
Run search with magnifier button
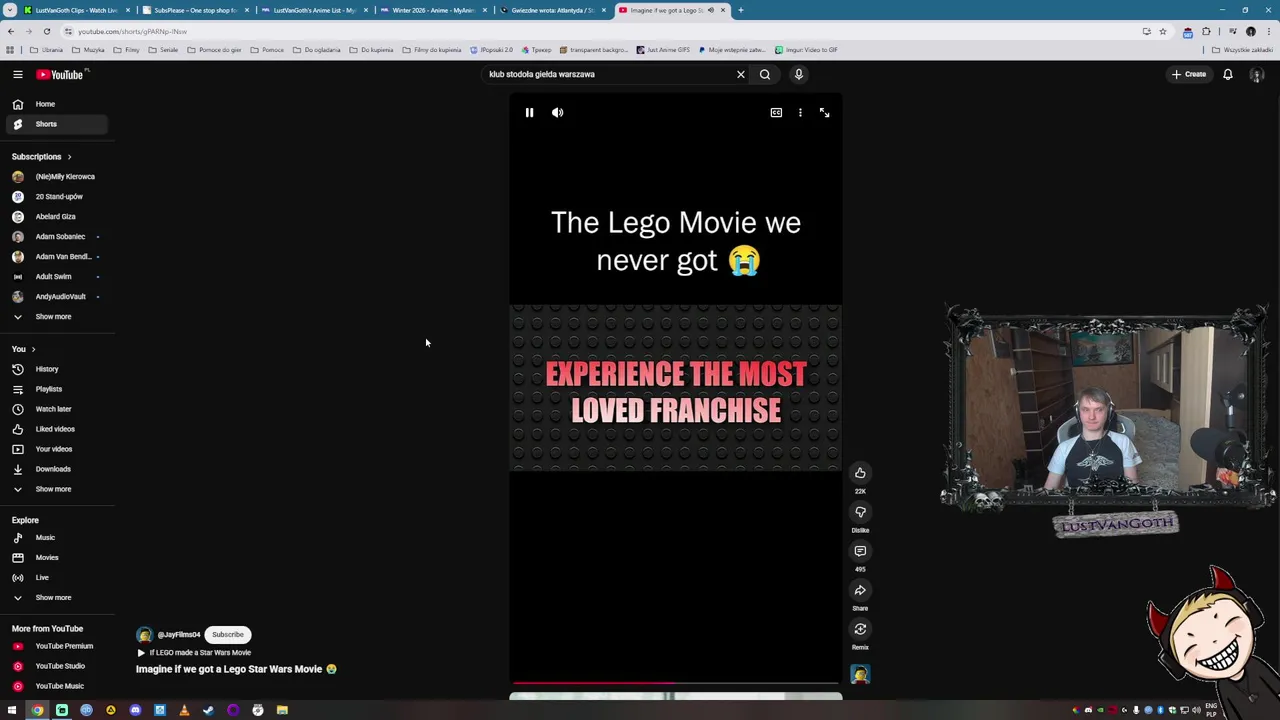[x=765, y=74]
